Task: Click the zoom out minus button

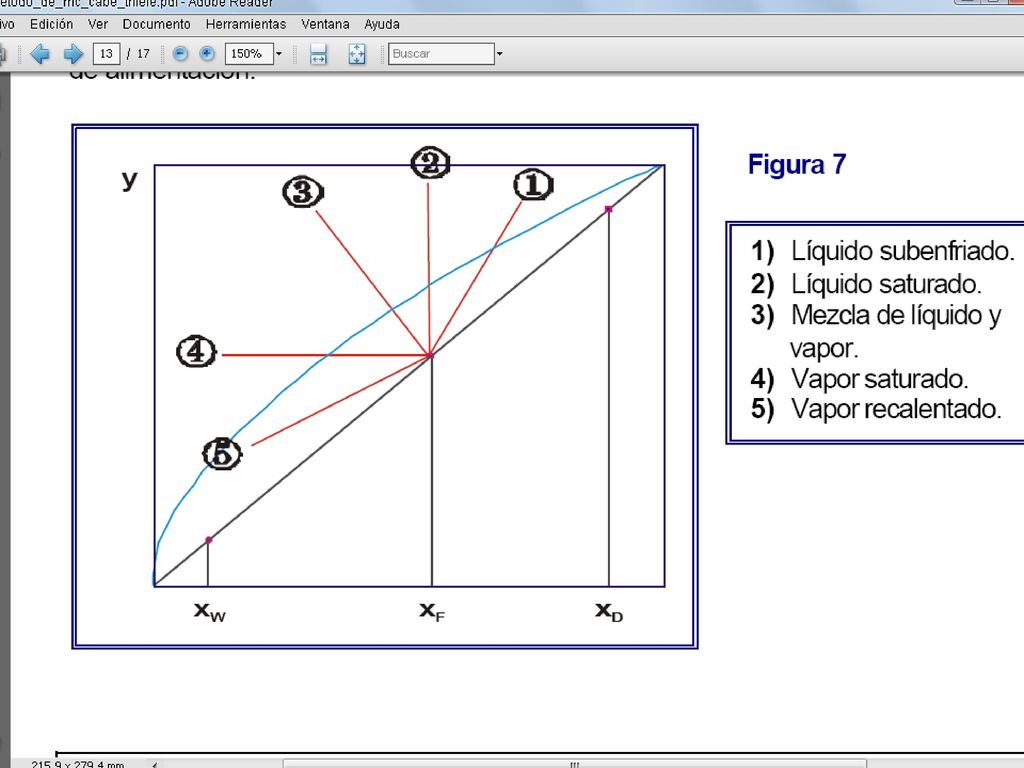Action: 180,54
